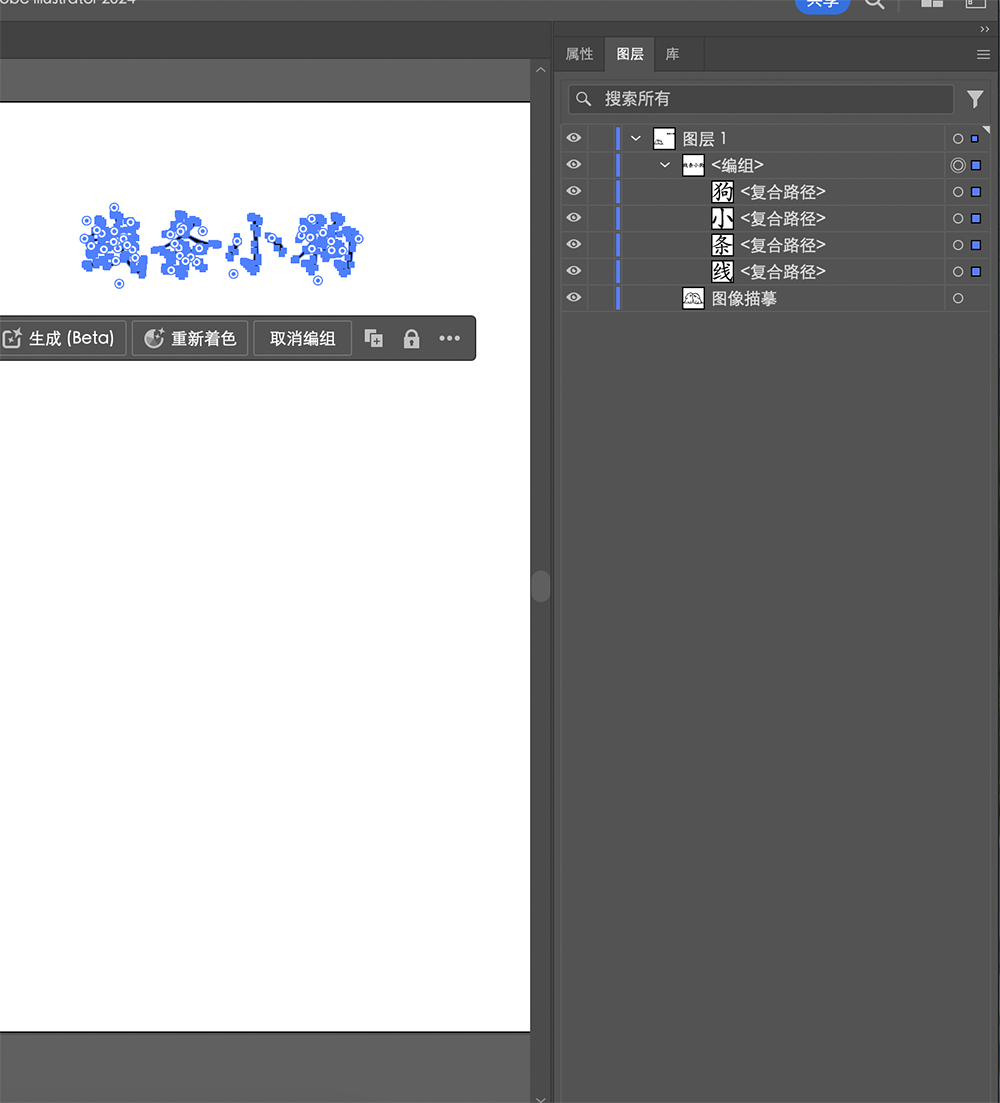Click the 搜索所有 search field

[x=760, y=99]
